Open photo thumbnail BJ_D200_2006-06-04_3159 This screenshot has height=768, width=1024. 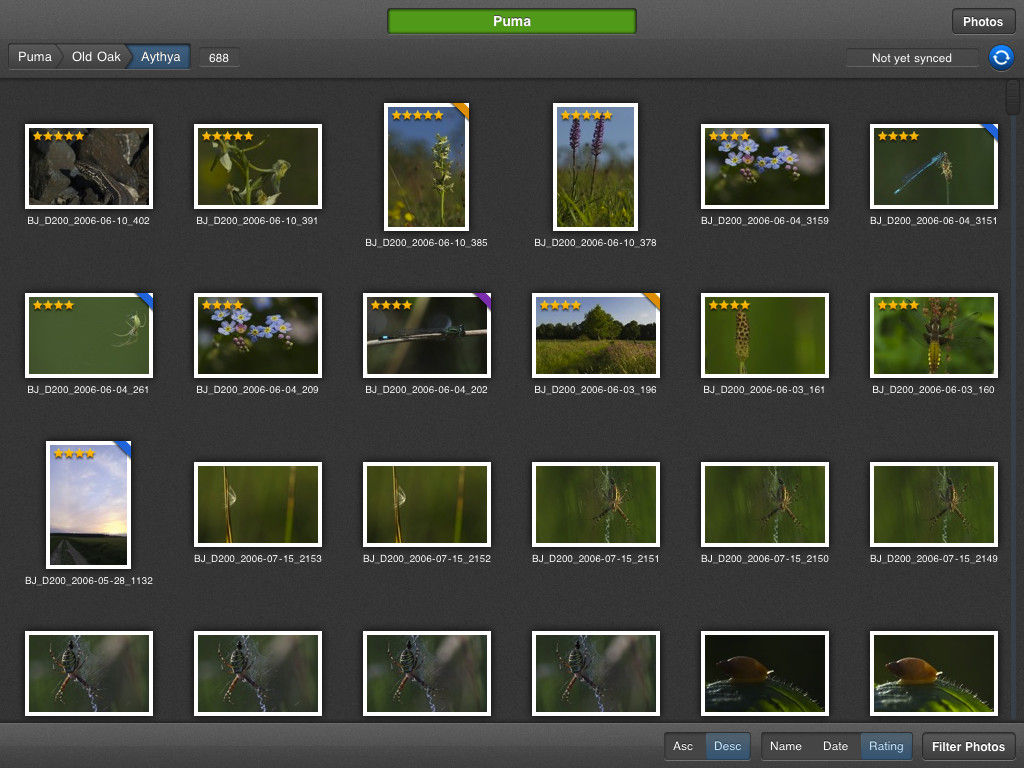pyautogui.click(x=765, y=167)
